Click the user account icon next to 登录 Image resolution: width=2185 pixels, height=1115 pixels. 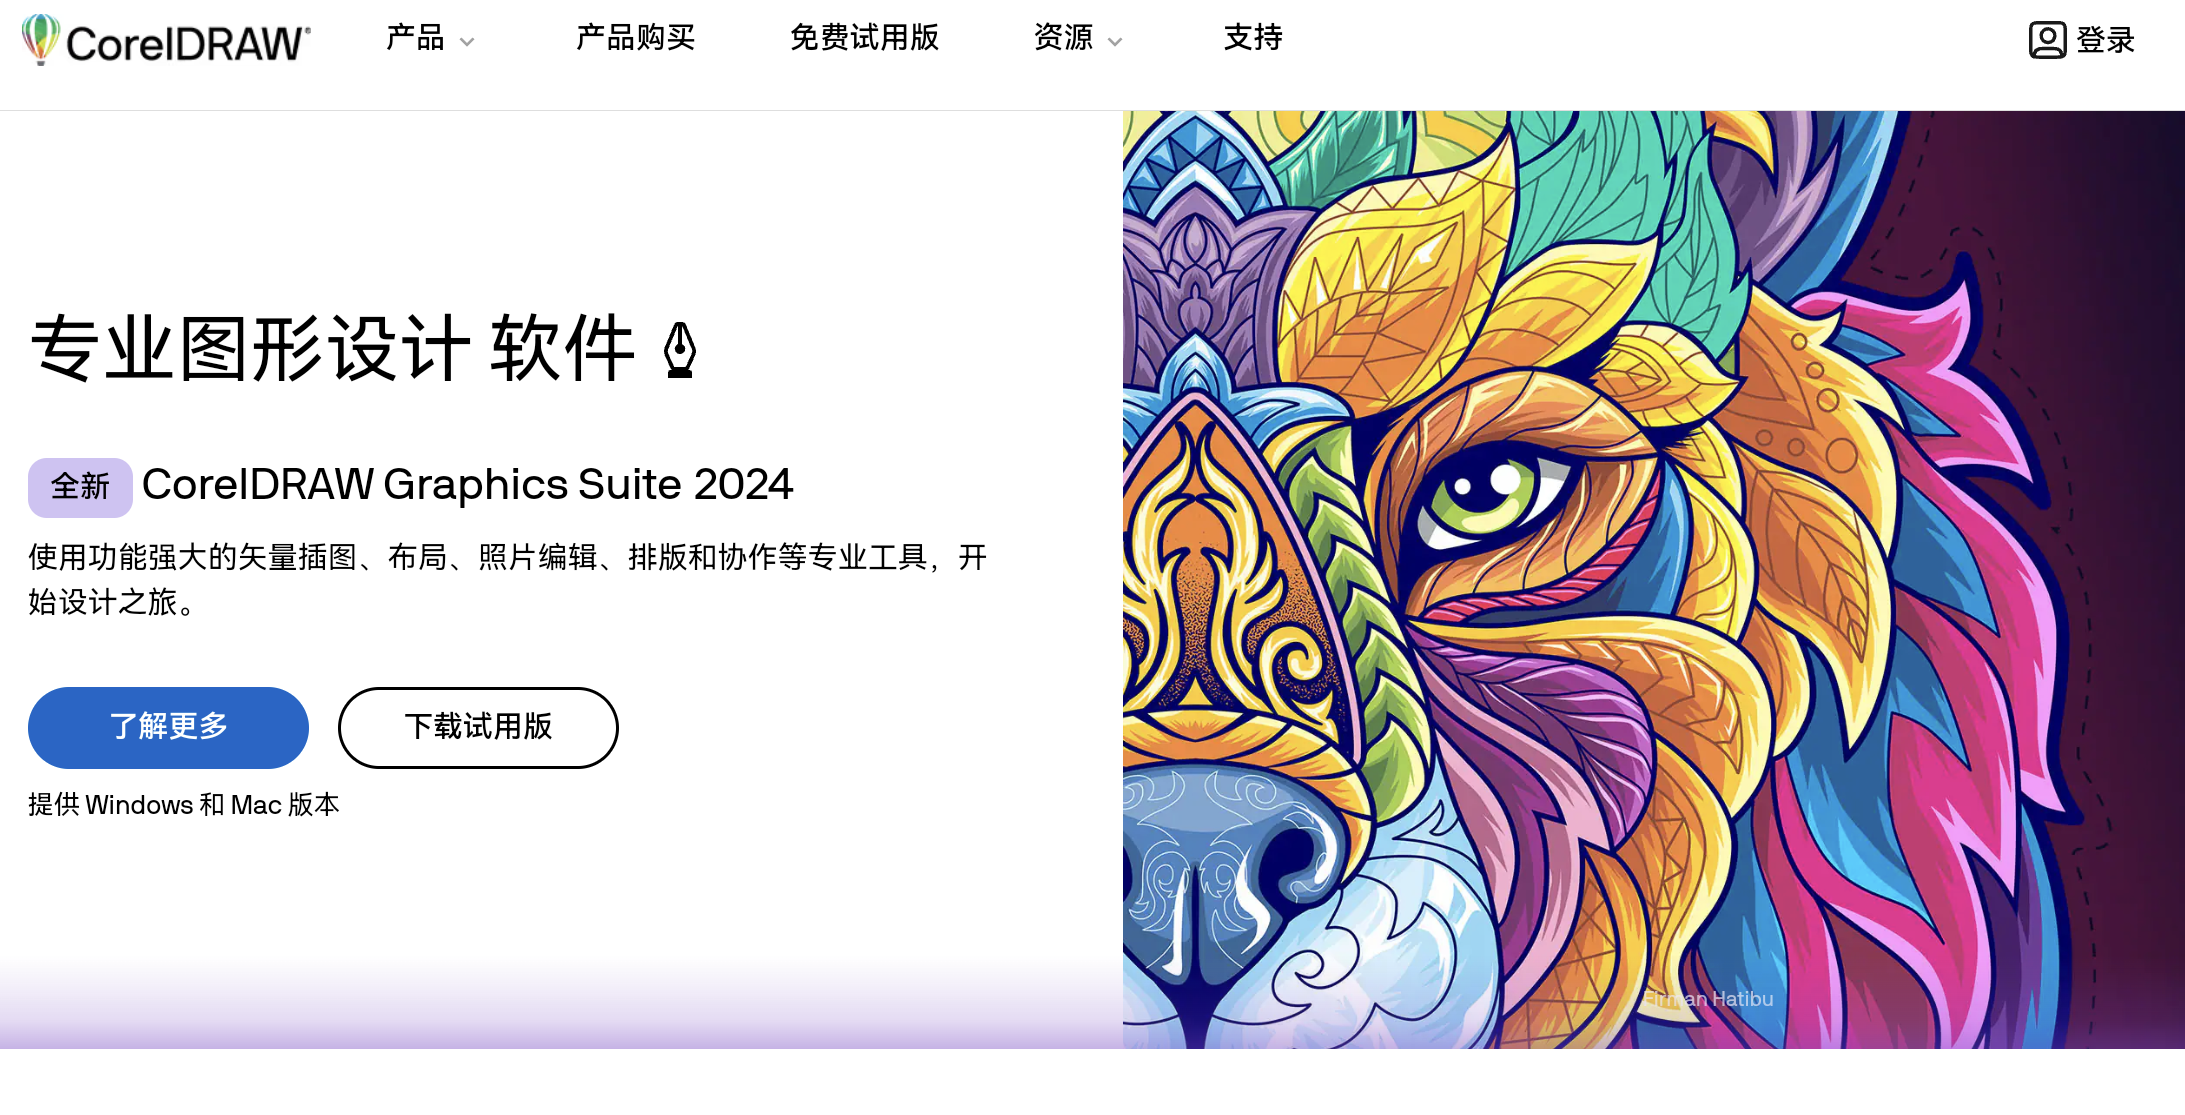click(x=2047, y=40)
